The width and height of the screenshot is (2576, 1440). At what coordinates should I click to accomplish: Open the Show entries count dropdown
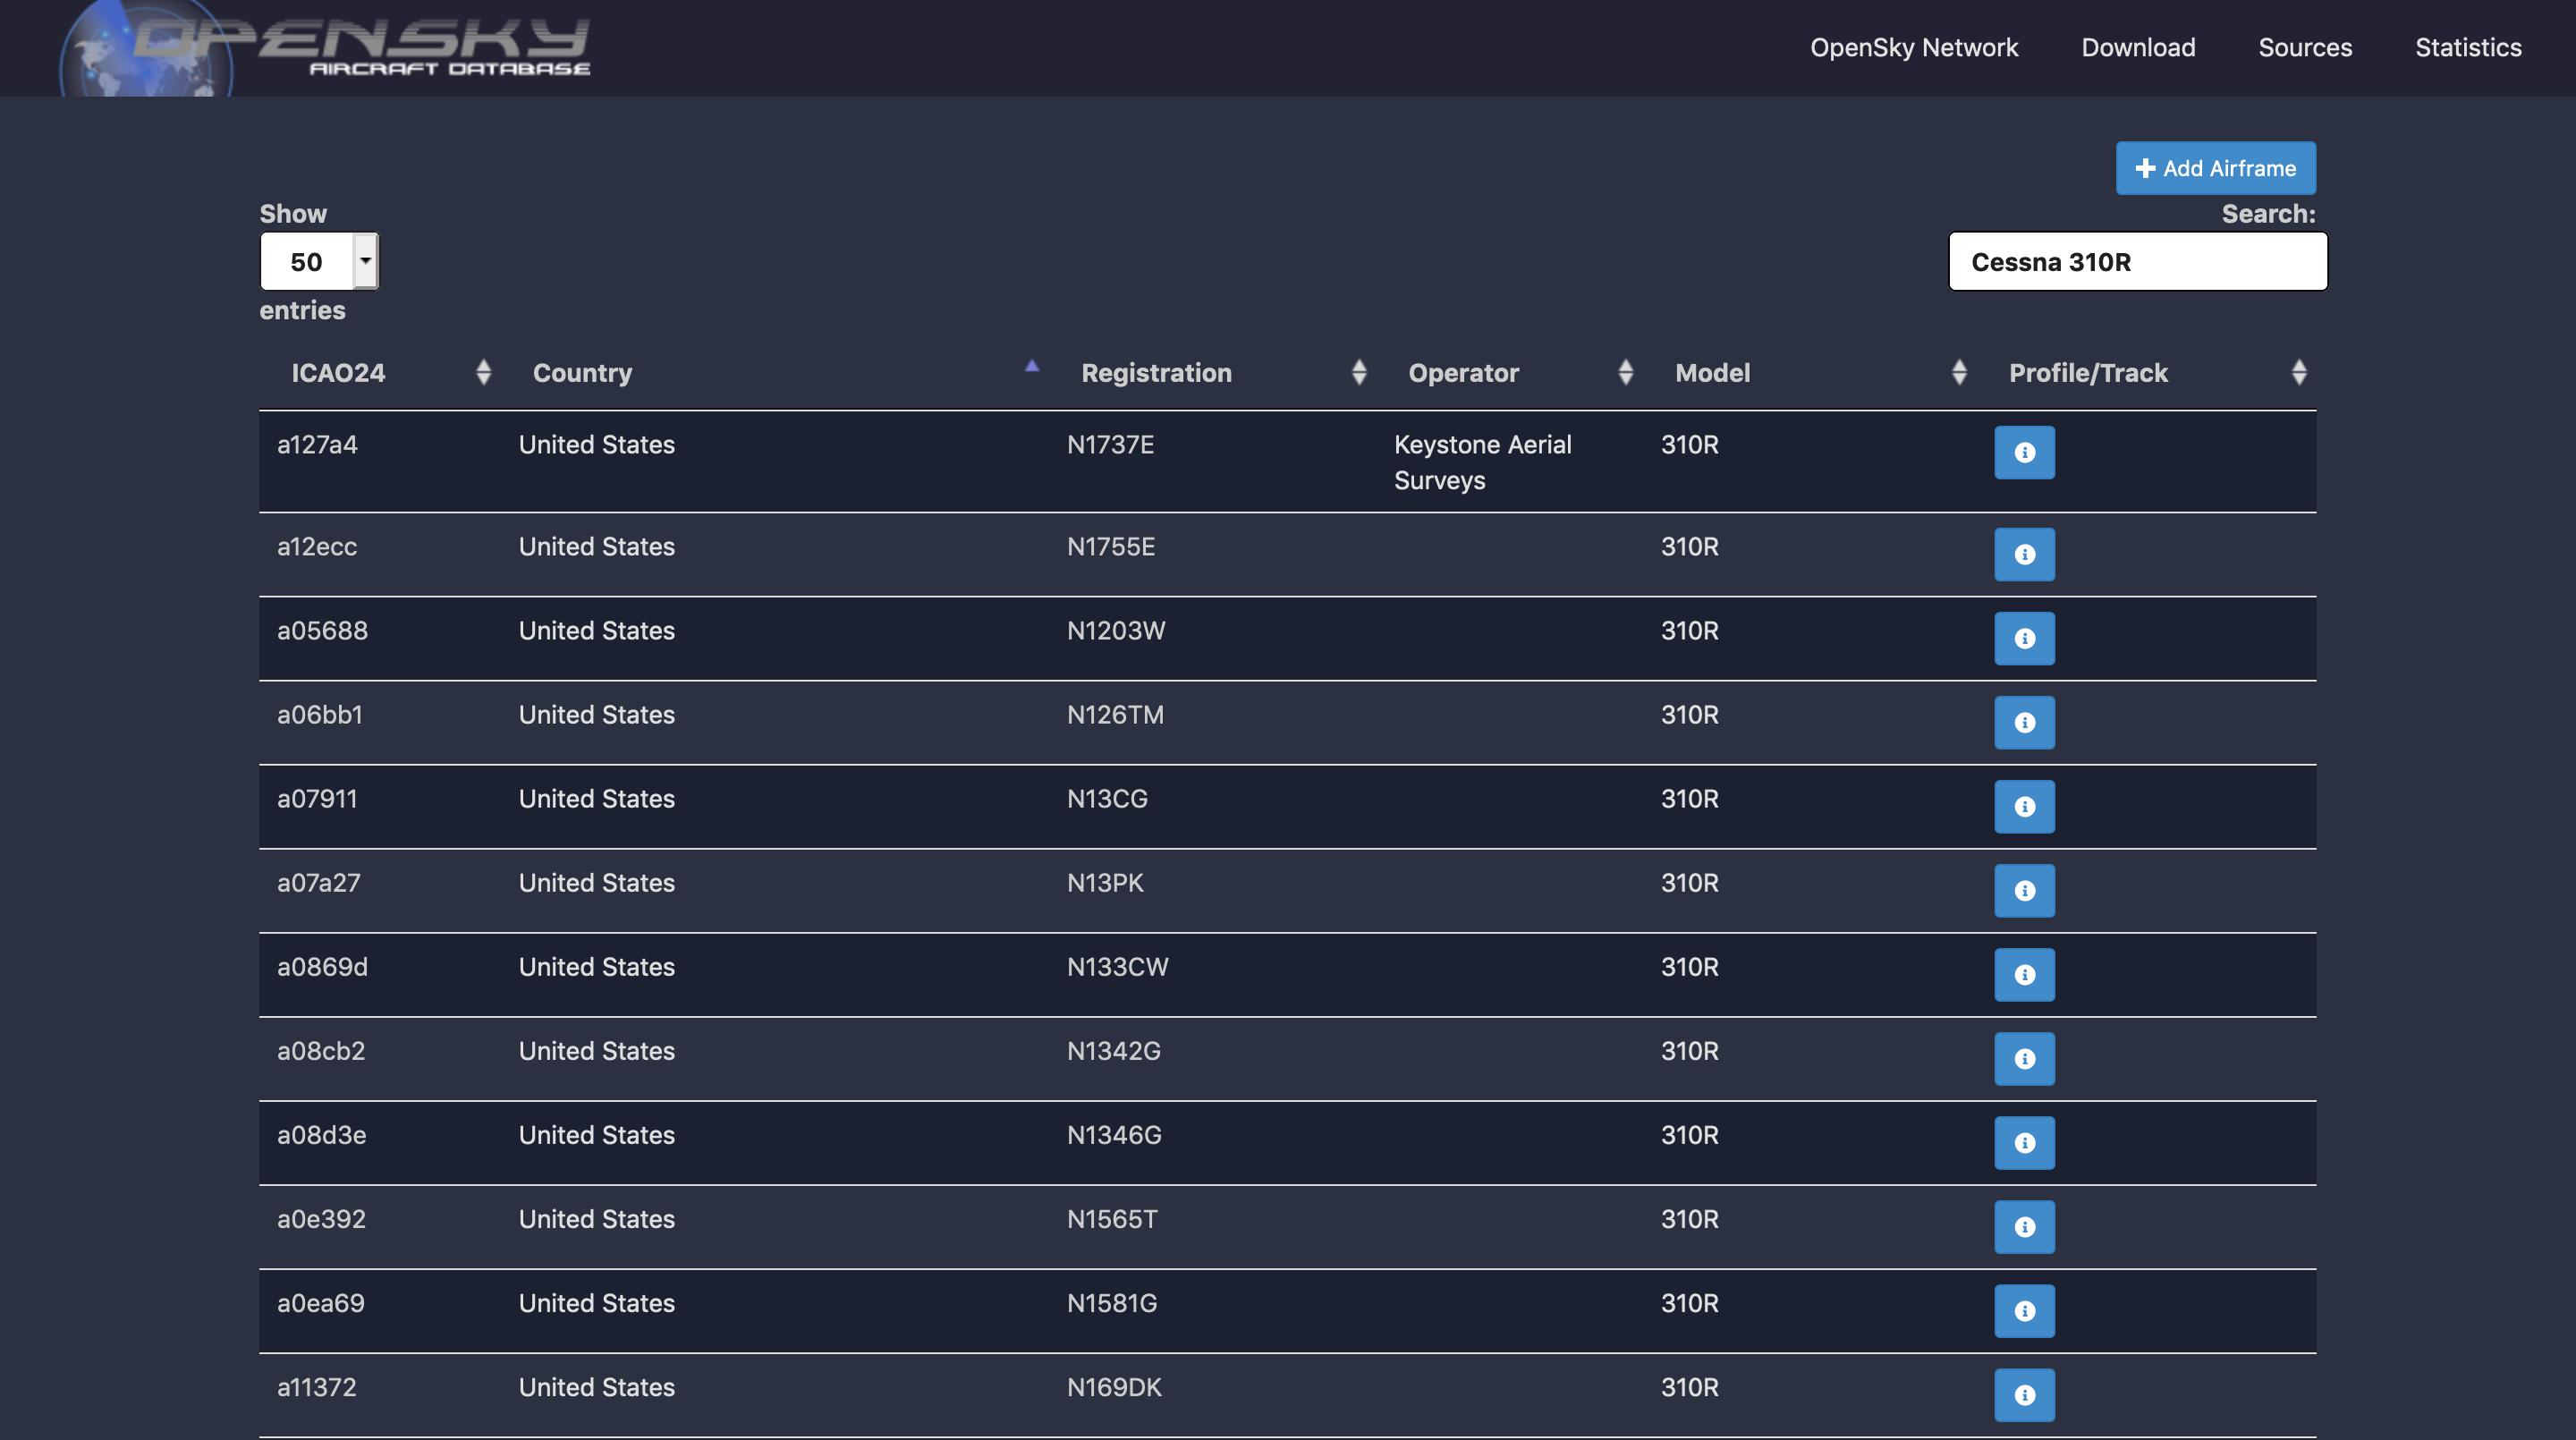(319, 262)
